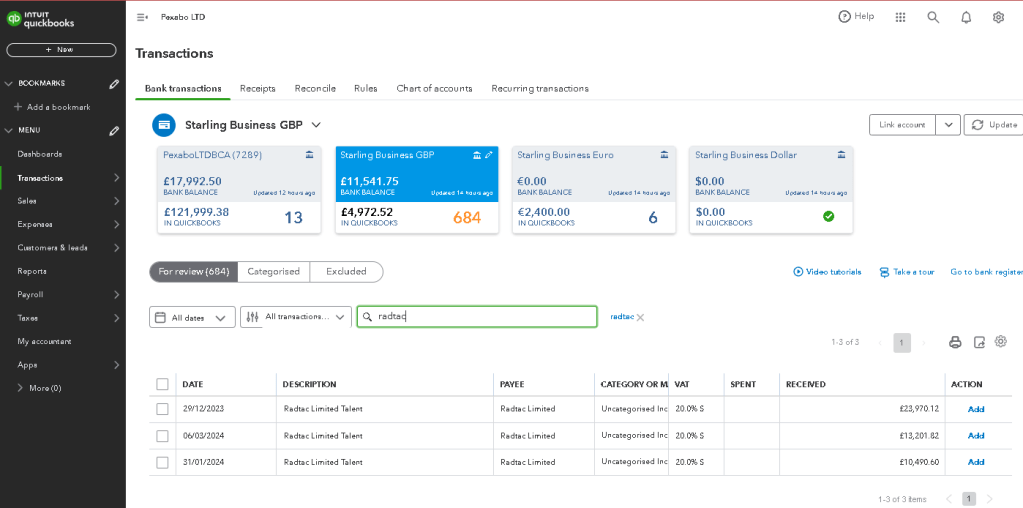Open Reports in the sidebar
The height and width of the screenshot is (508, 1023).
[x=32, y=271]
